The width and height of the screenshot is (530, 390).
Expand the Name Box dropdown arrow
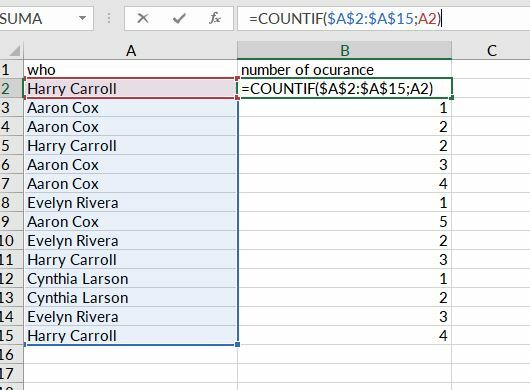click(x=82, y=18)
